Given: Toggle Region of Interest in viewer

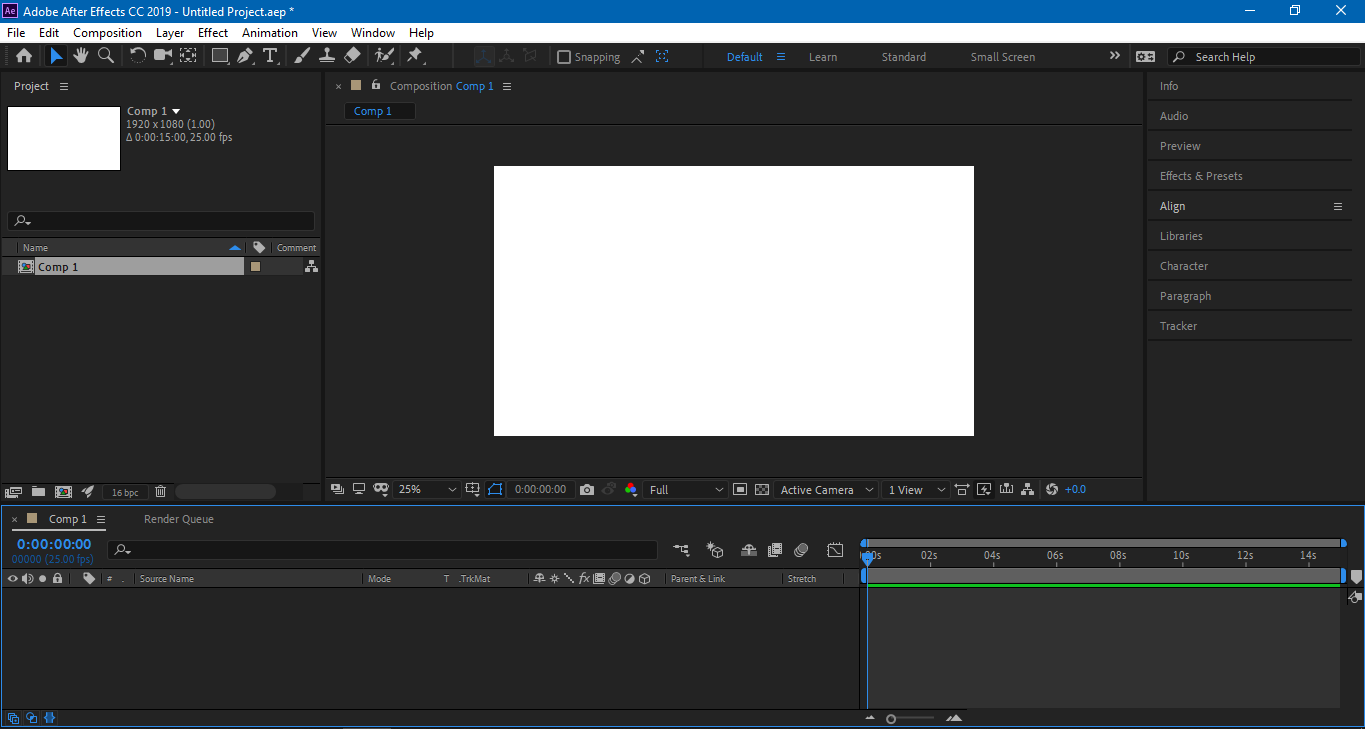Looking at the screenshot, I should coord(740,490).
